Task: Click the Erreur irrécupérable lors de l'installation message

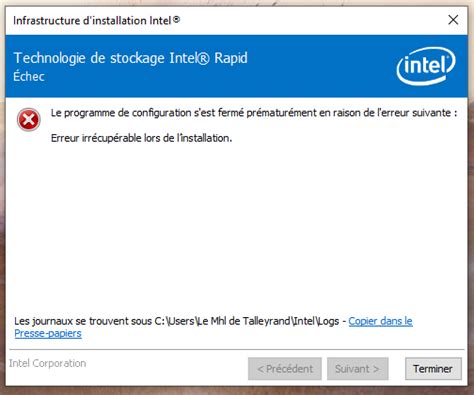Action: pyautogui.click(x=141, y=138)
